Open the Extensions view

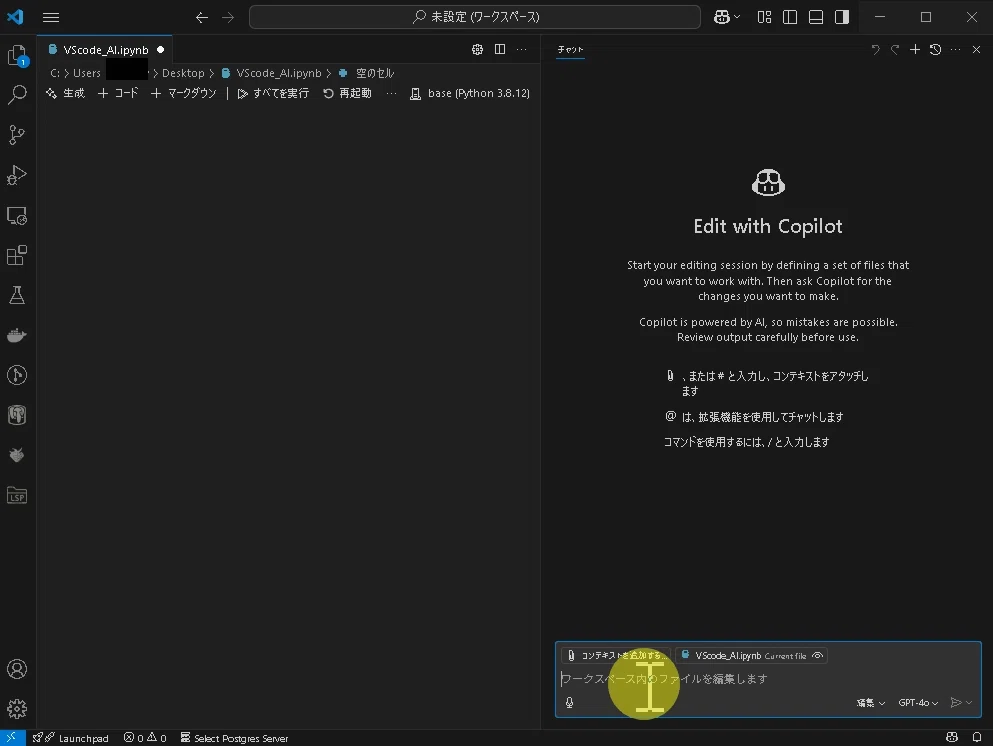tap(17, 256)
